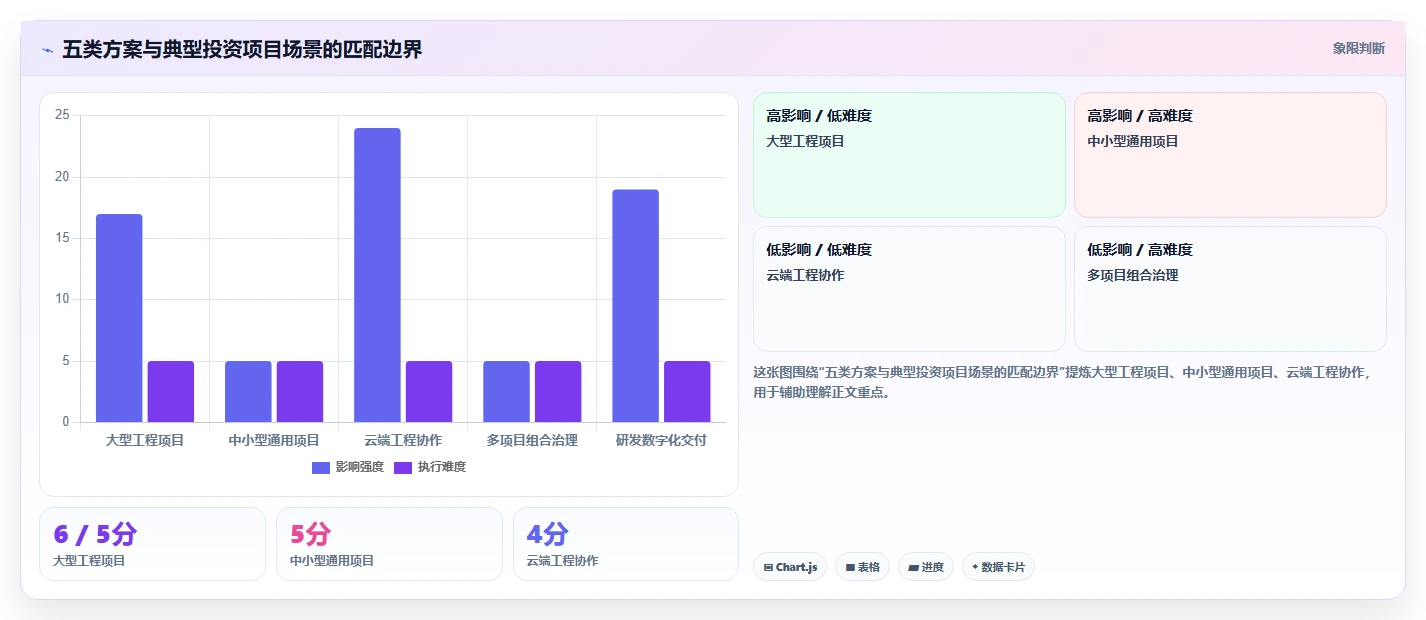Click the 影响强度 bar for 研发数字化交付
The width and height of the screenshot is (1426, 620).
coord(635,306)
